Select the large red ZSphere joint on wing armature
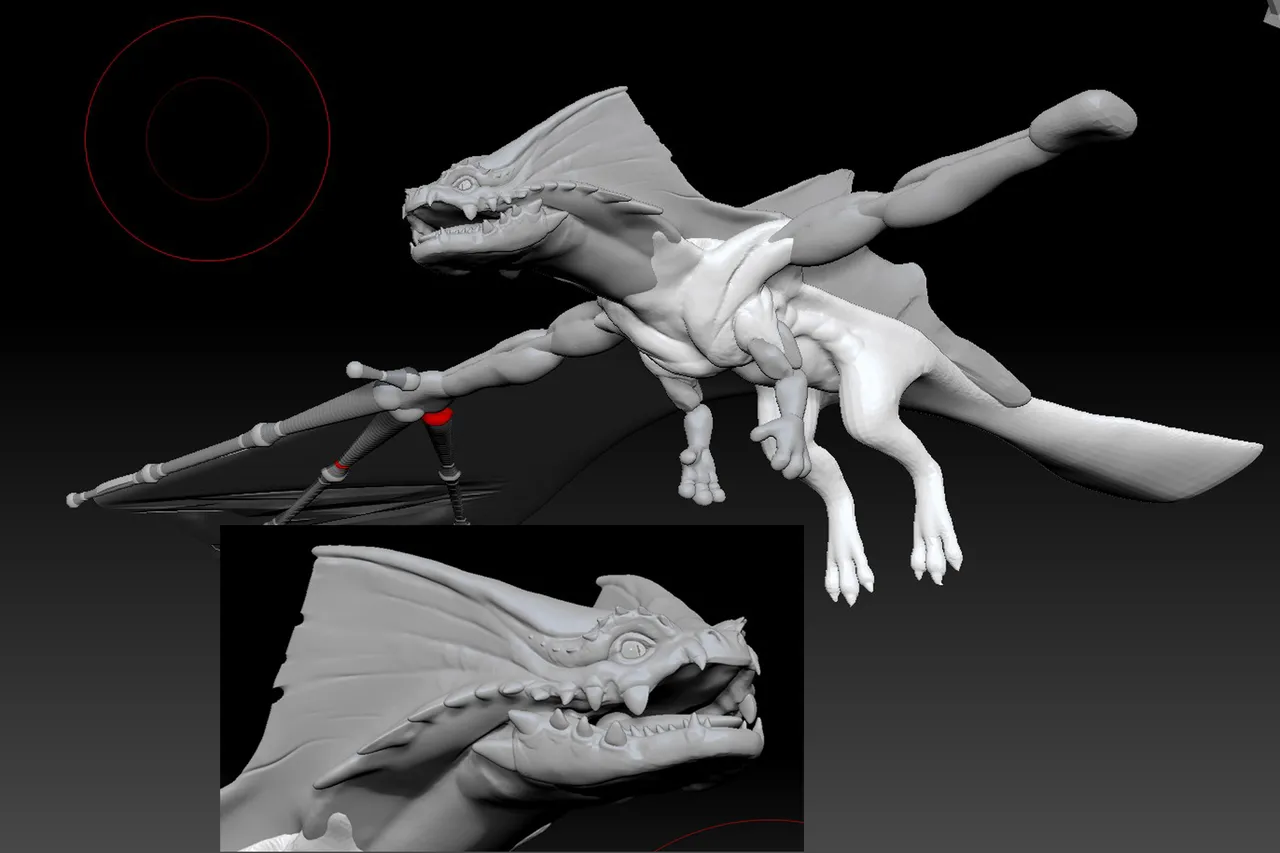Image resolution: width=1280 pixels, height=853 pixels. 437,416
